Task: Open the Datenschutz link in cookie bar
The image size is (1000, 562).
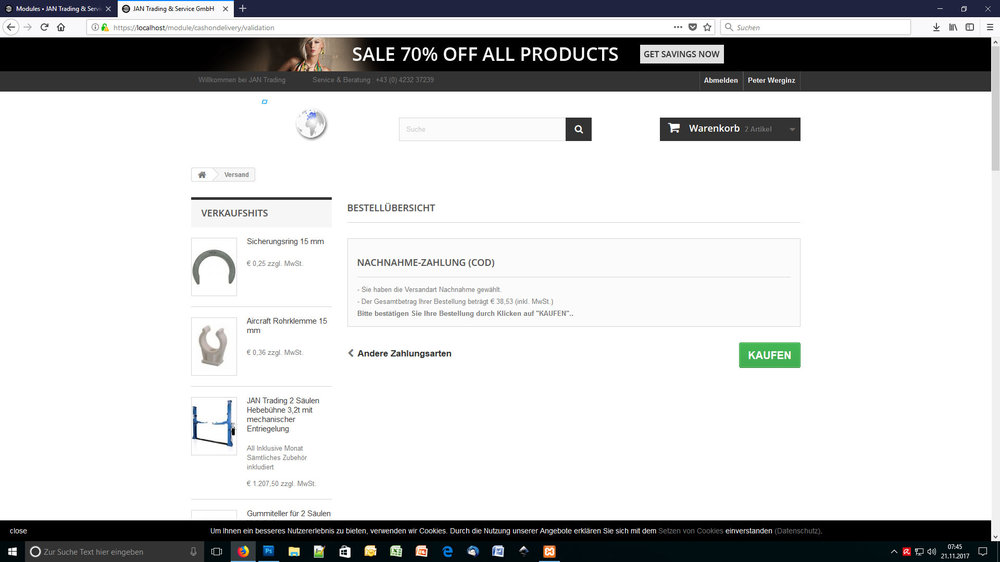Action: (797, 531)
